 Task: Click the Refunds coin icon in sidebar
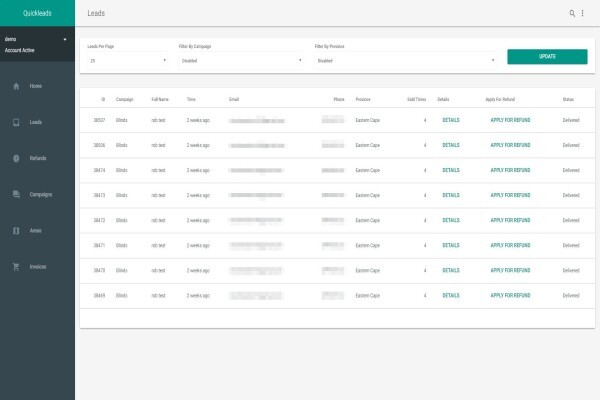(x=16, y=158)
